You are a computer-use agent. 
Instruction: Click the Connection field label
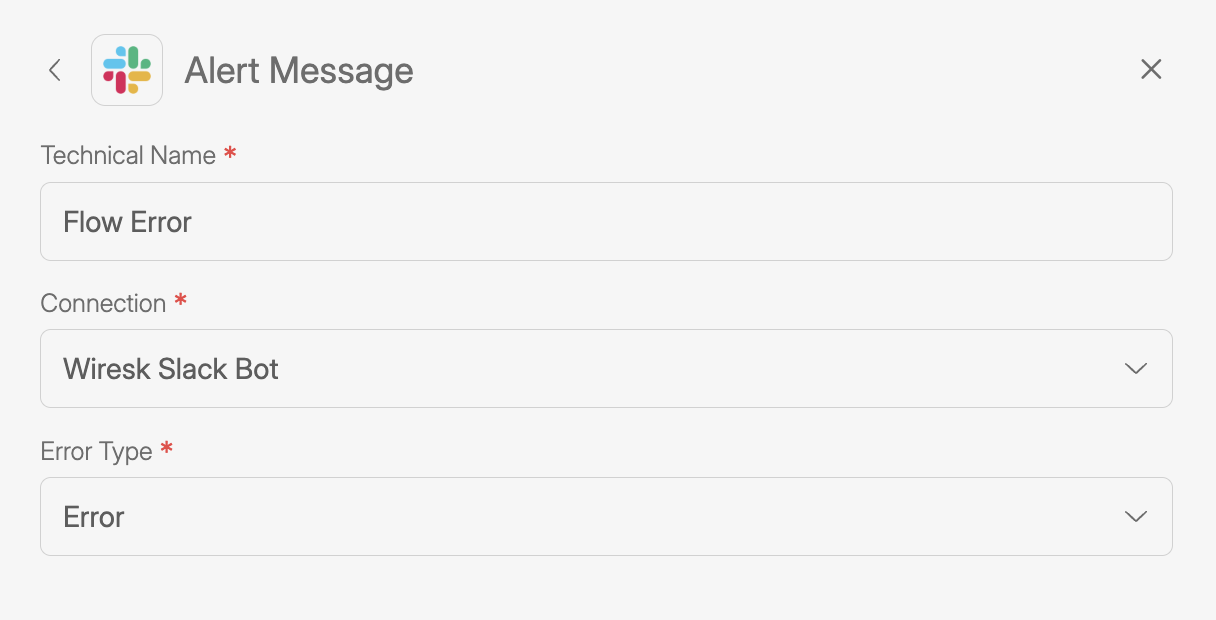click(103, 304)
